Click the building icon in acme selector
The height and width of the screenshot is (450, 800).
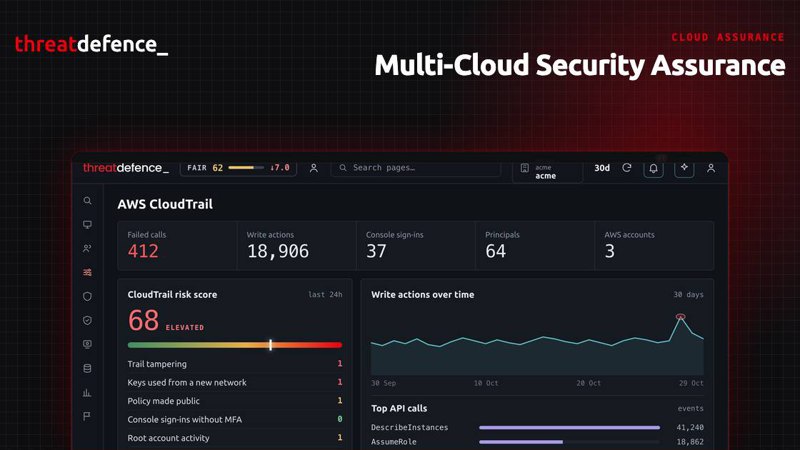(524, 168)
